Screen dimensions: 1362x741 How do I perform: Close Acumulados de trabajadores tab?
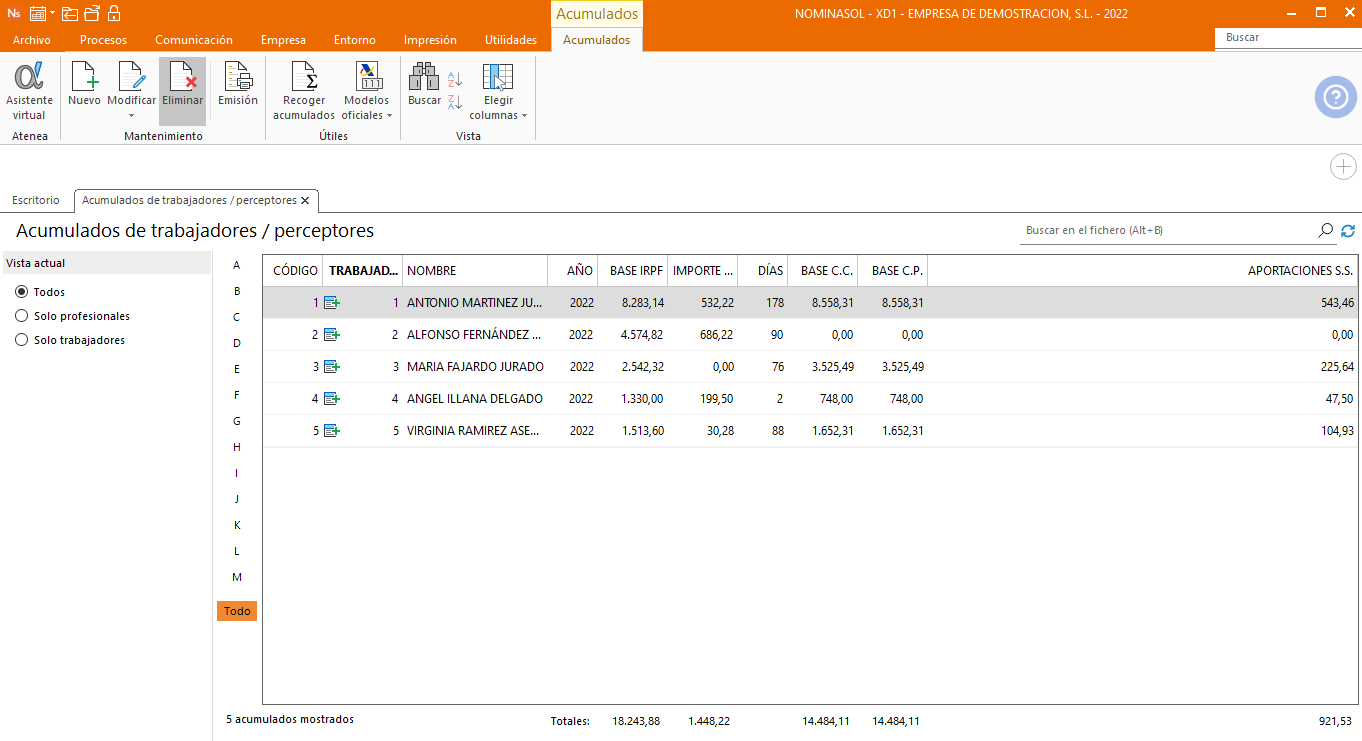coord(305,200)
